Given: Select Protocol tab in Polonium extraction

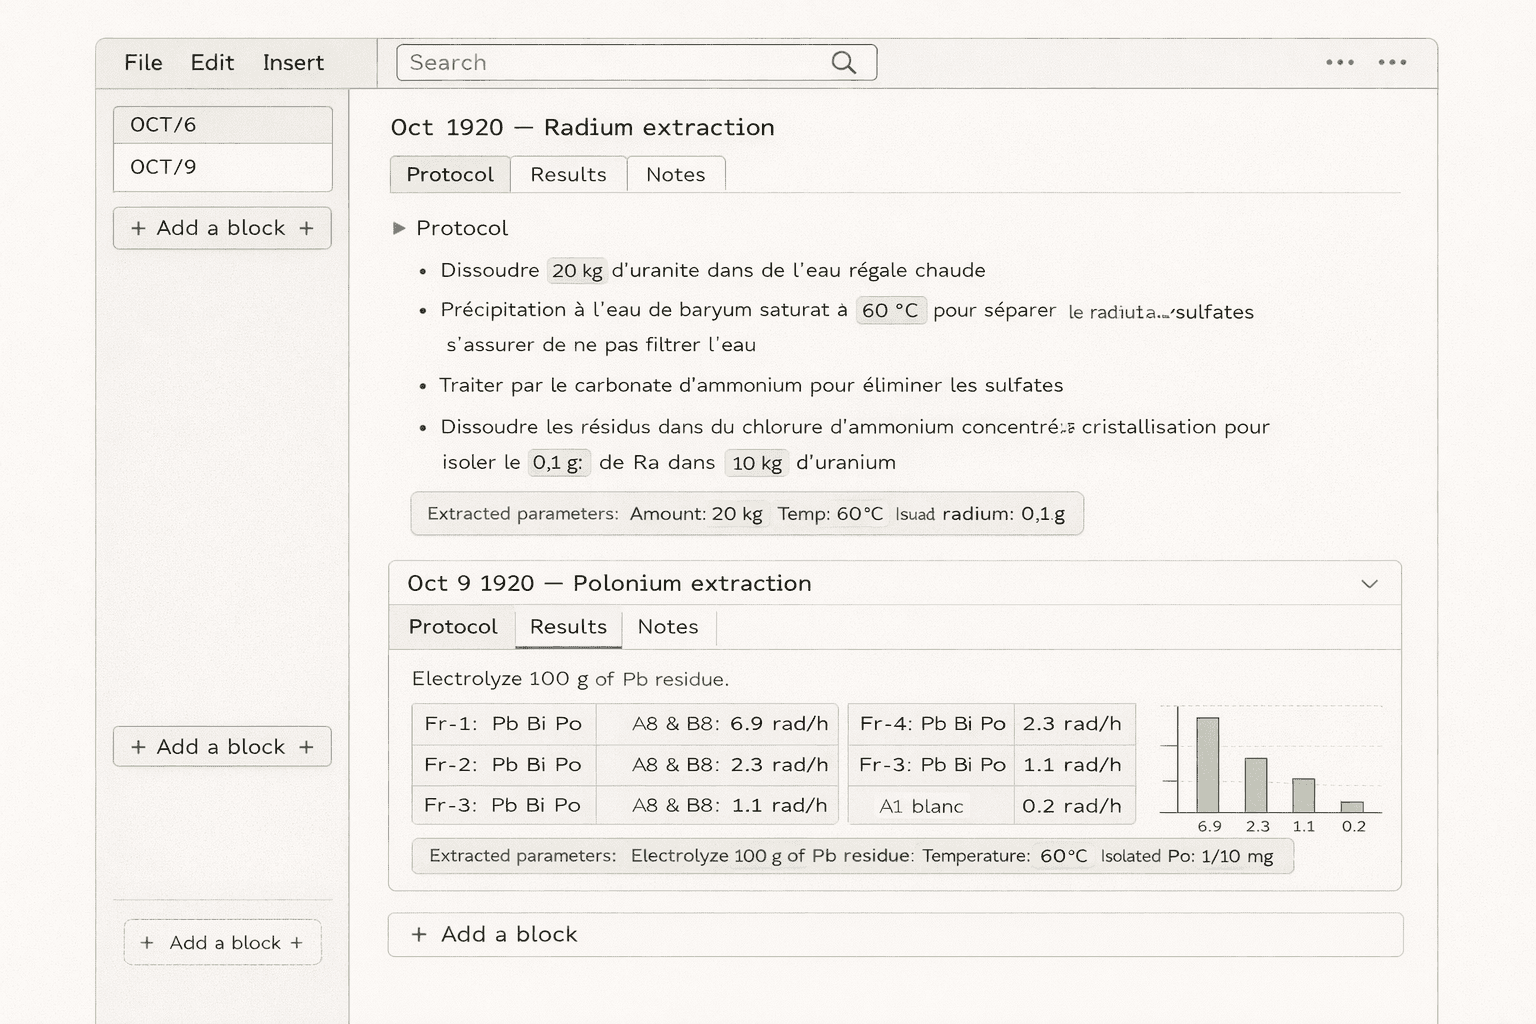Looking at the screenshot, I should (452, 627).
